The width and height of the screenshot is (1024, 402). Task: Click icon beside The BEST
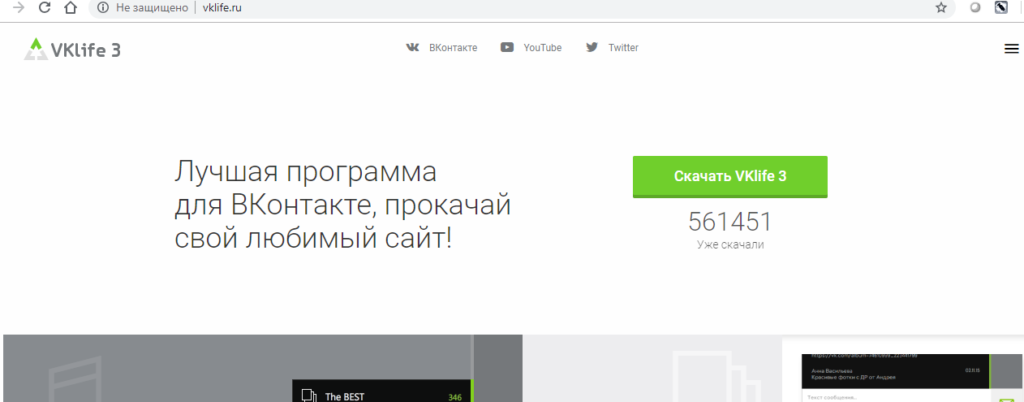pyautogui.click(x=309, y=395)
